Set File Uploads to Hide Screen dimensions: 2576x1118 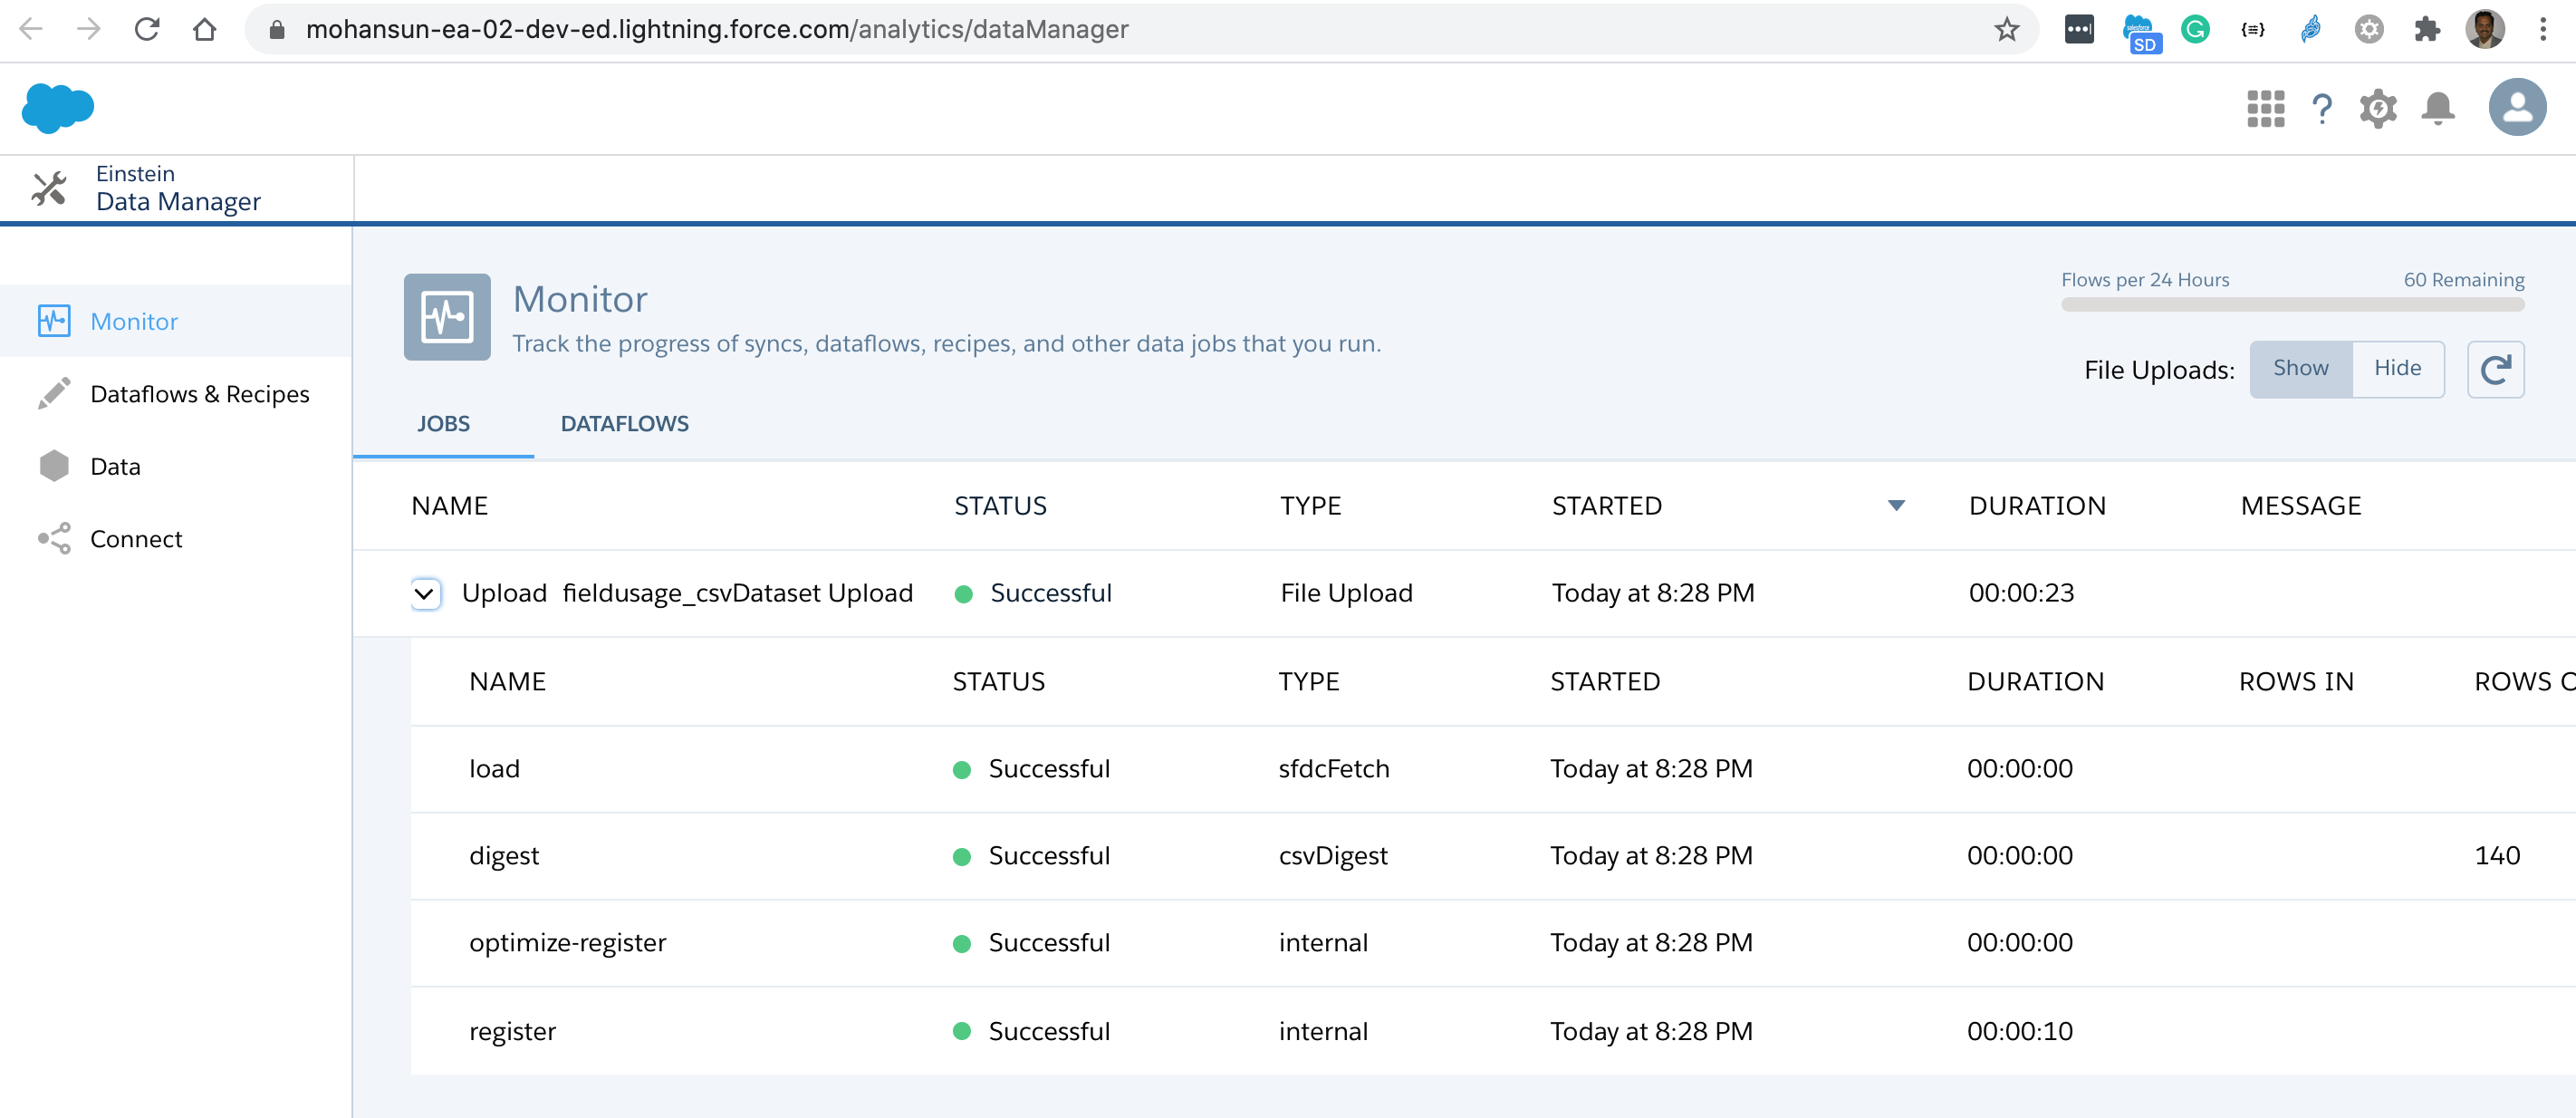click(x=2397, y=368)
